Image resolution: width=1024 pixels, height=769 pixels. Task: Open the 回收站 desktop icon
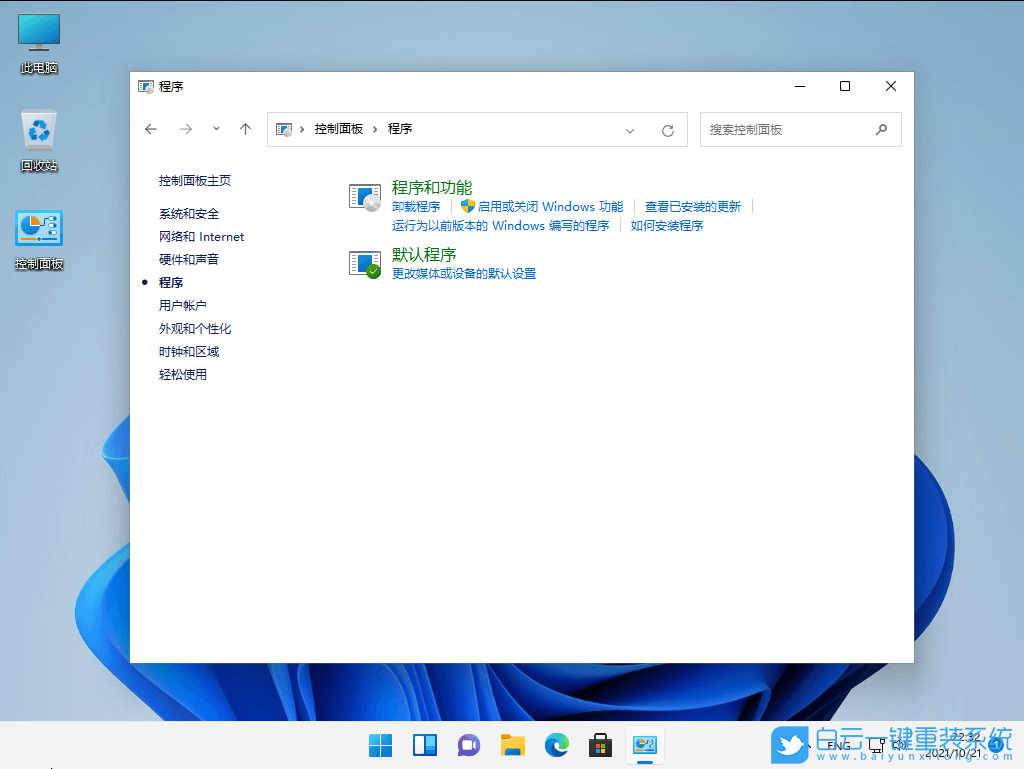(38, 133)
